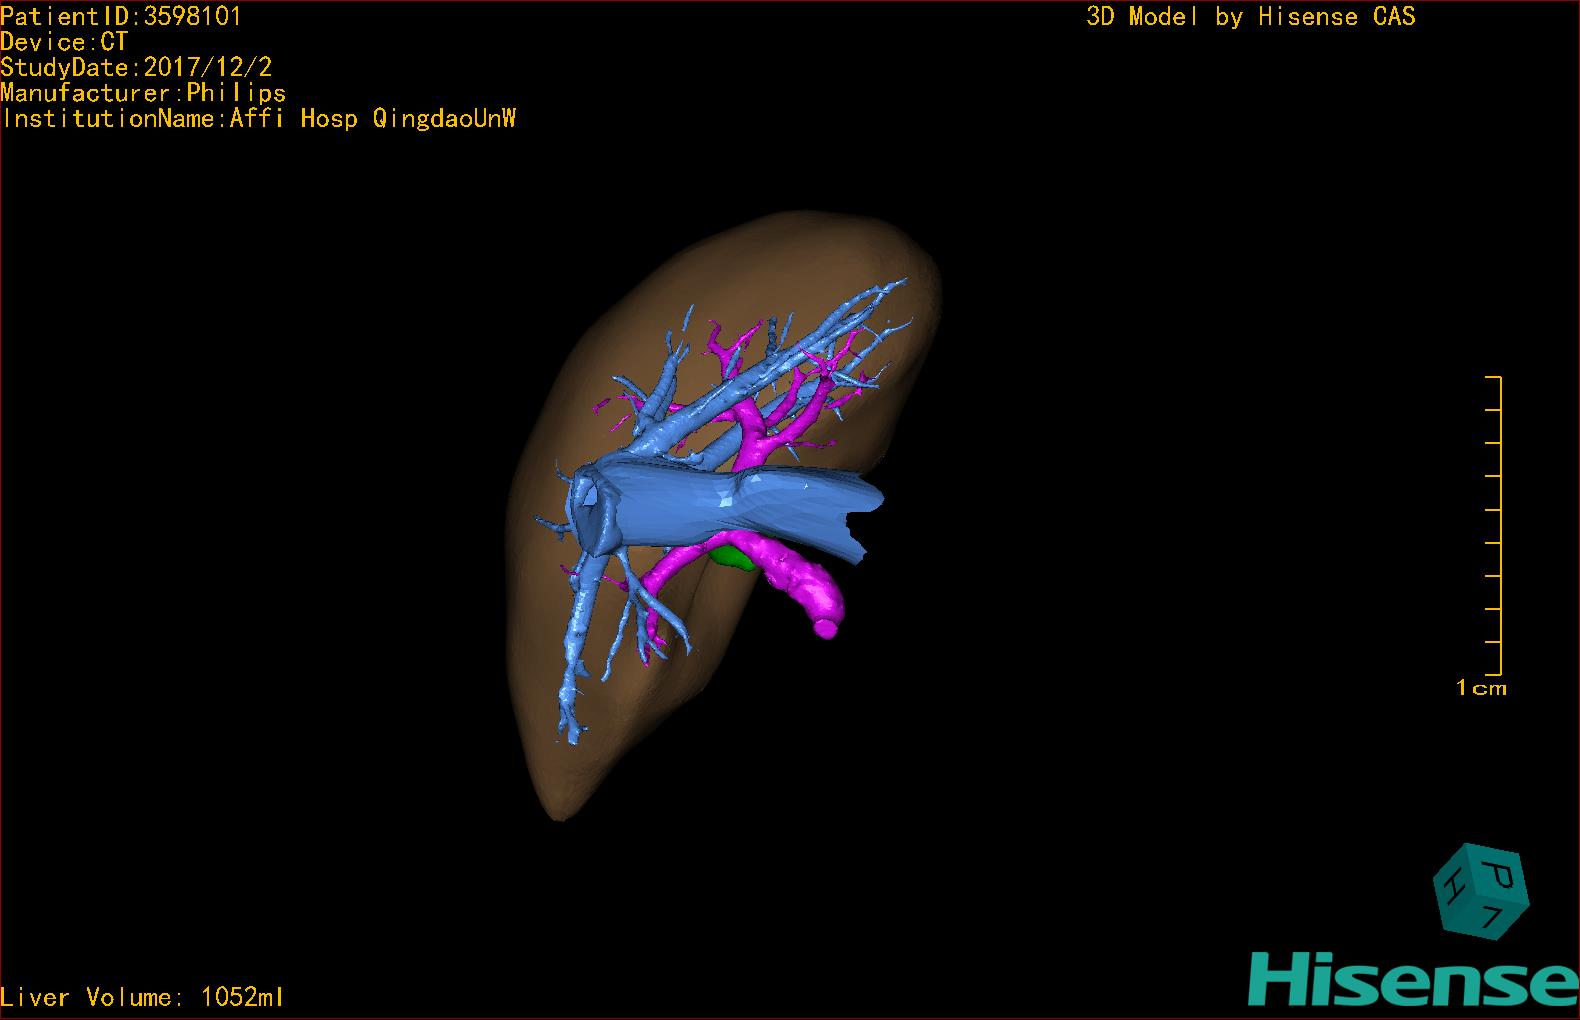Click the L face of orientation cube
The width and height of the screenshot is (1580, 1020).
pyautogui.click(x=1492, y=914)
